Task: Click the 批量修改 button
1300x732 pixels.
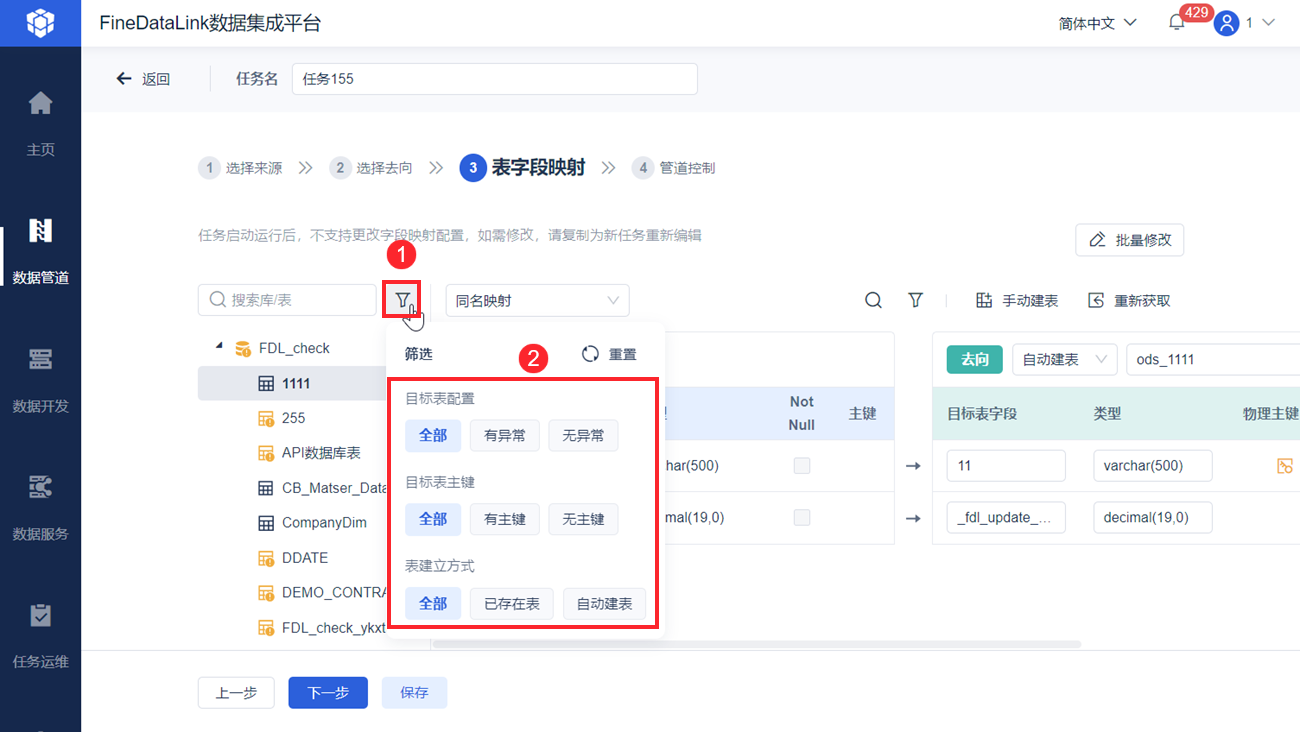Action: 1129,240
